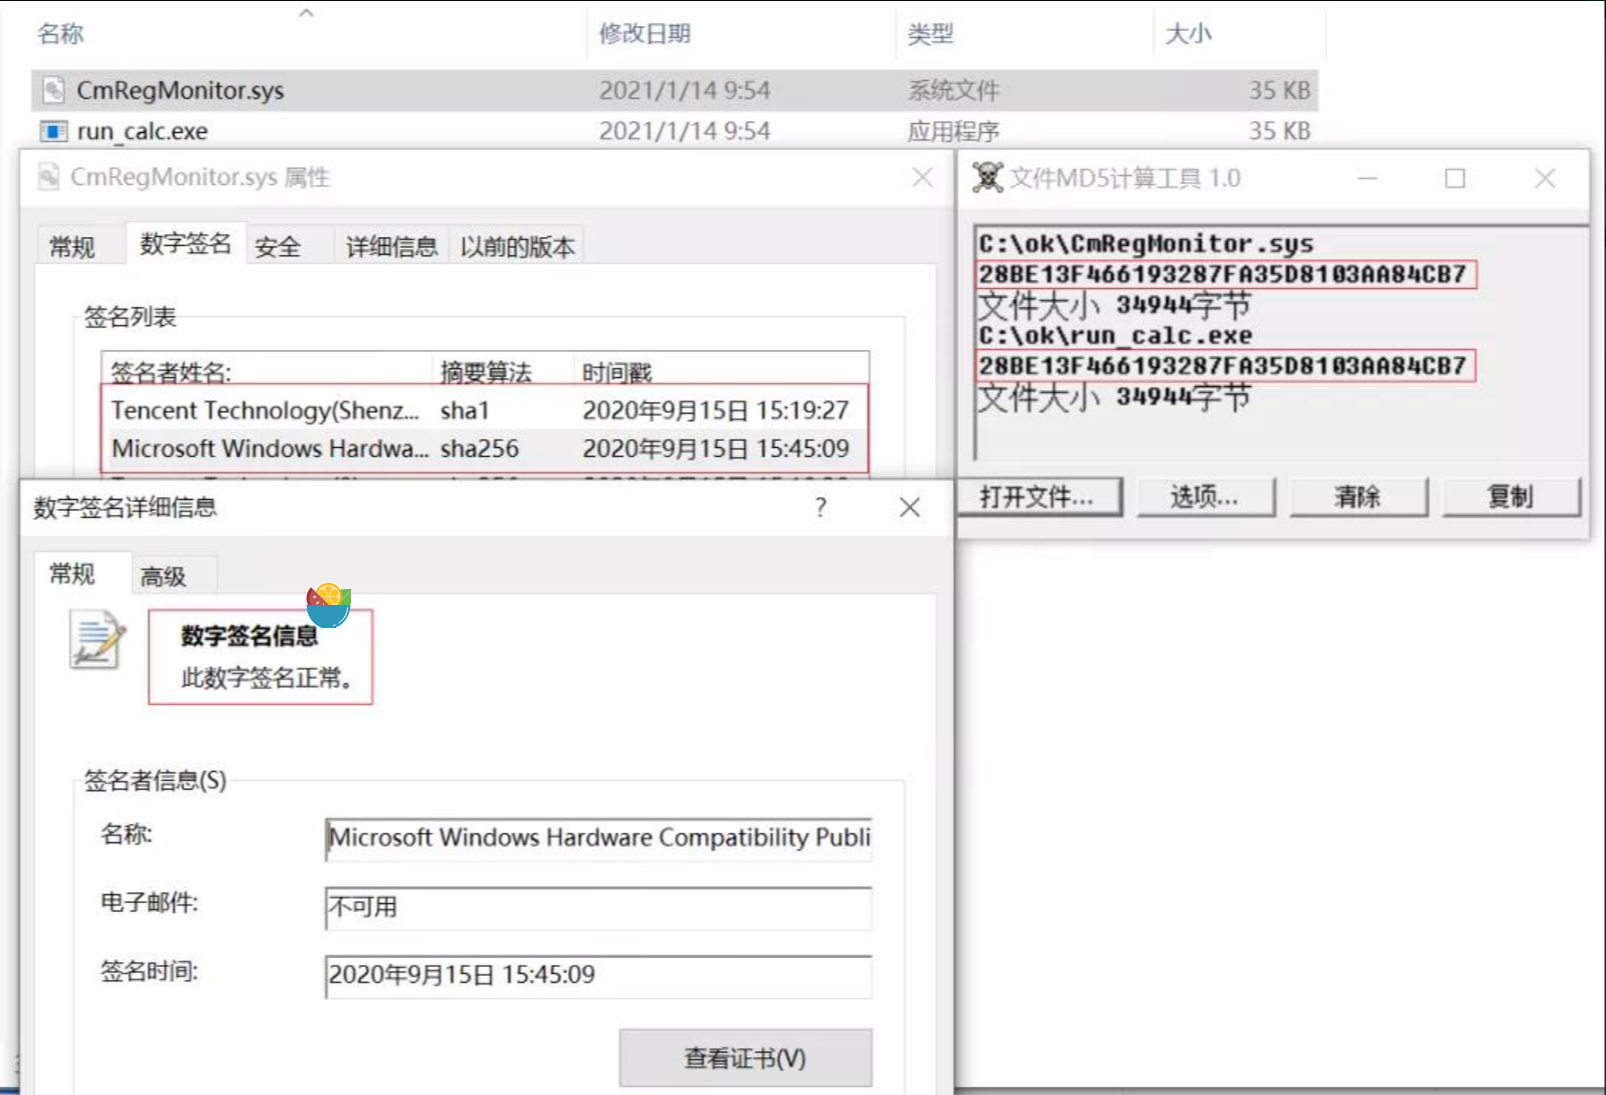1606x1095 pixels.
Task: Close the CmRegMonitor.sys 属性 window
Action: coord(922,178)
